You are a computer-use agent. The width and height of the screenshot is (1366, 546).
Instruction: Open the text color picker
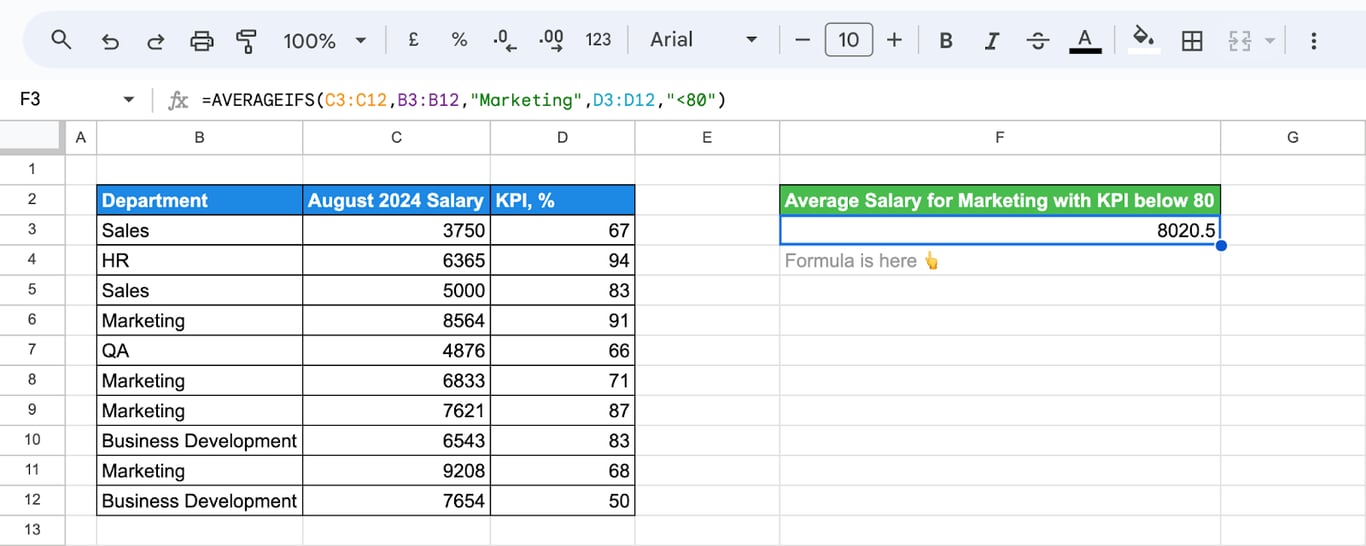1085,41
